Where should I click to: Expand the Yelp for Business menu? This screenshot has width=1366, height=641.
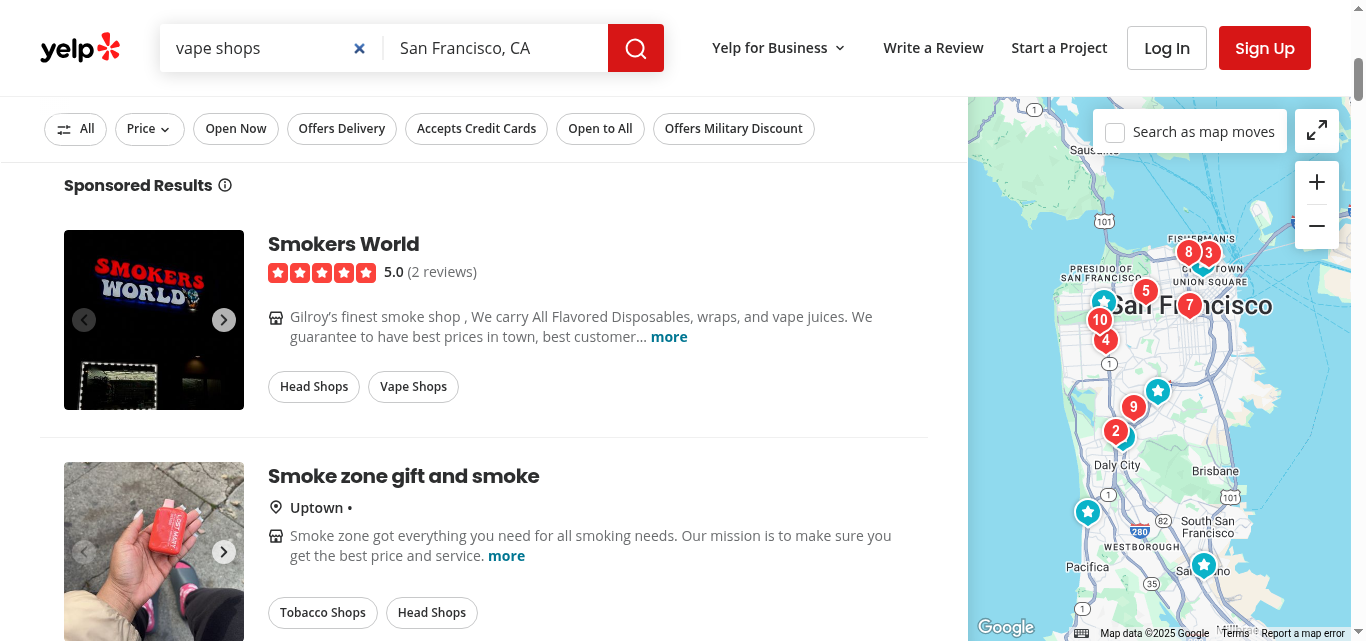(x=779, y=48)
